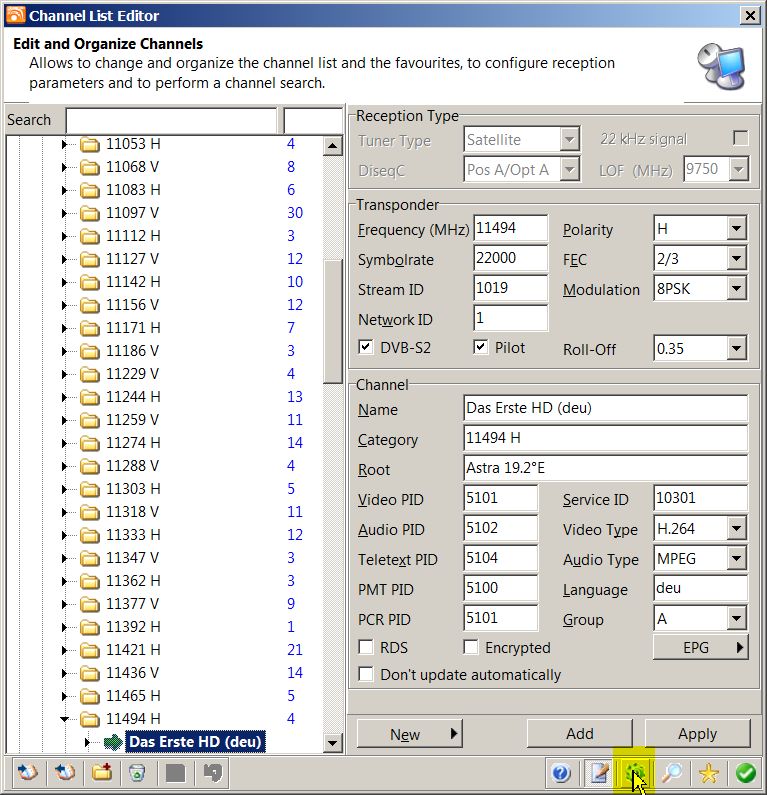Viewport: 767px width, 795px height.
Task: Open the Modulation dropdown showing 8PSK
Action: tap(736, 289)
